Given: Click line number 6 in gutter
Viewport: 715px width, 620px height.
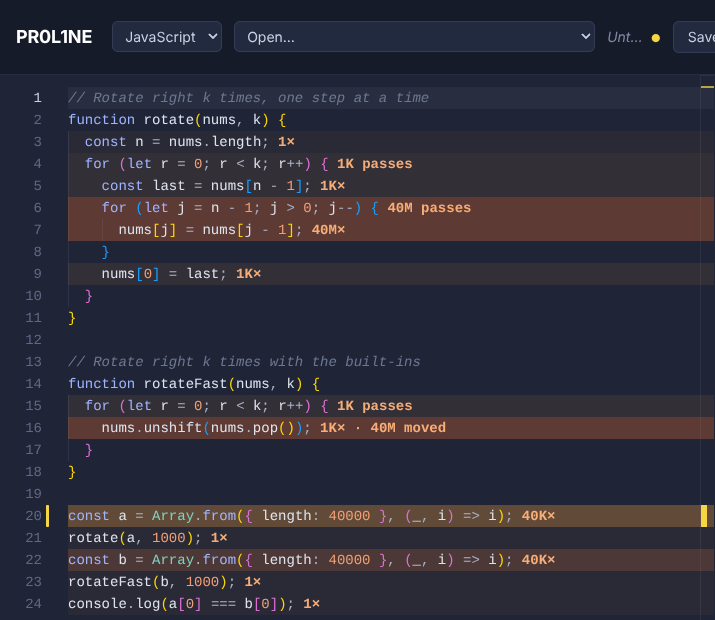Looking at the screenshot, I should 37,208.
